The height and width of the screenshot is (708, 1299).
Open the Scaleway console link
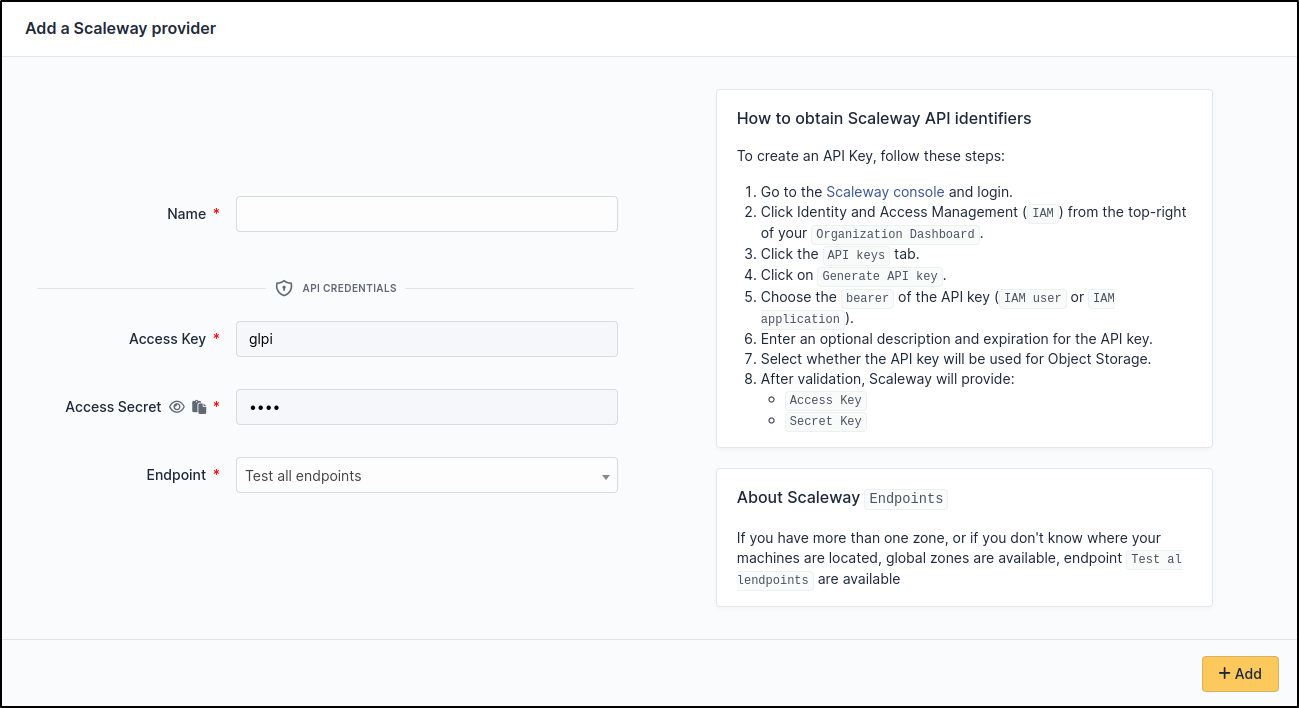click(885, 192)
